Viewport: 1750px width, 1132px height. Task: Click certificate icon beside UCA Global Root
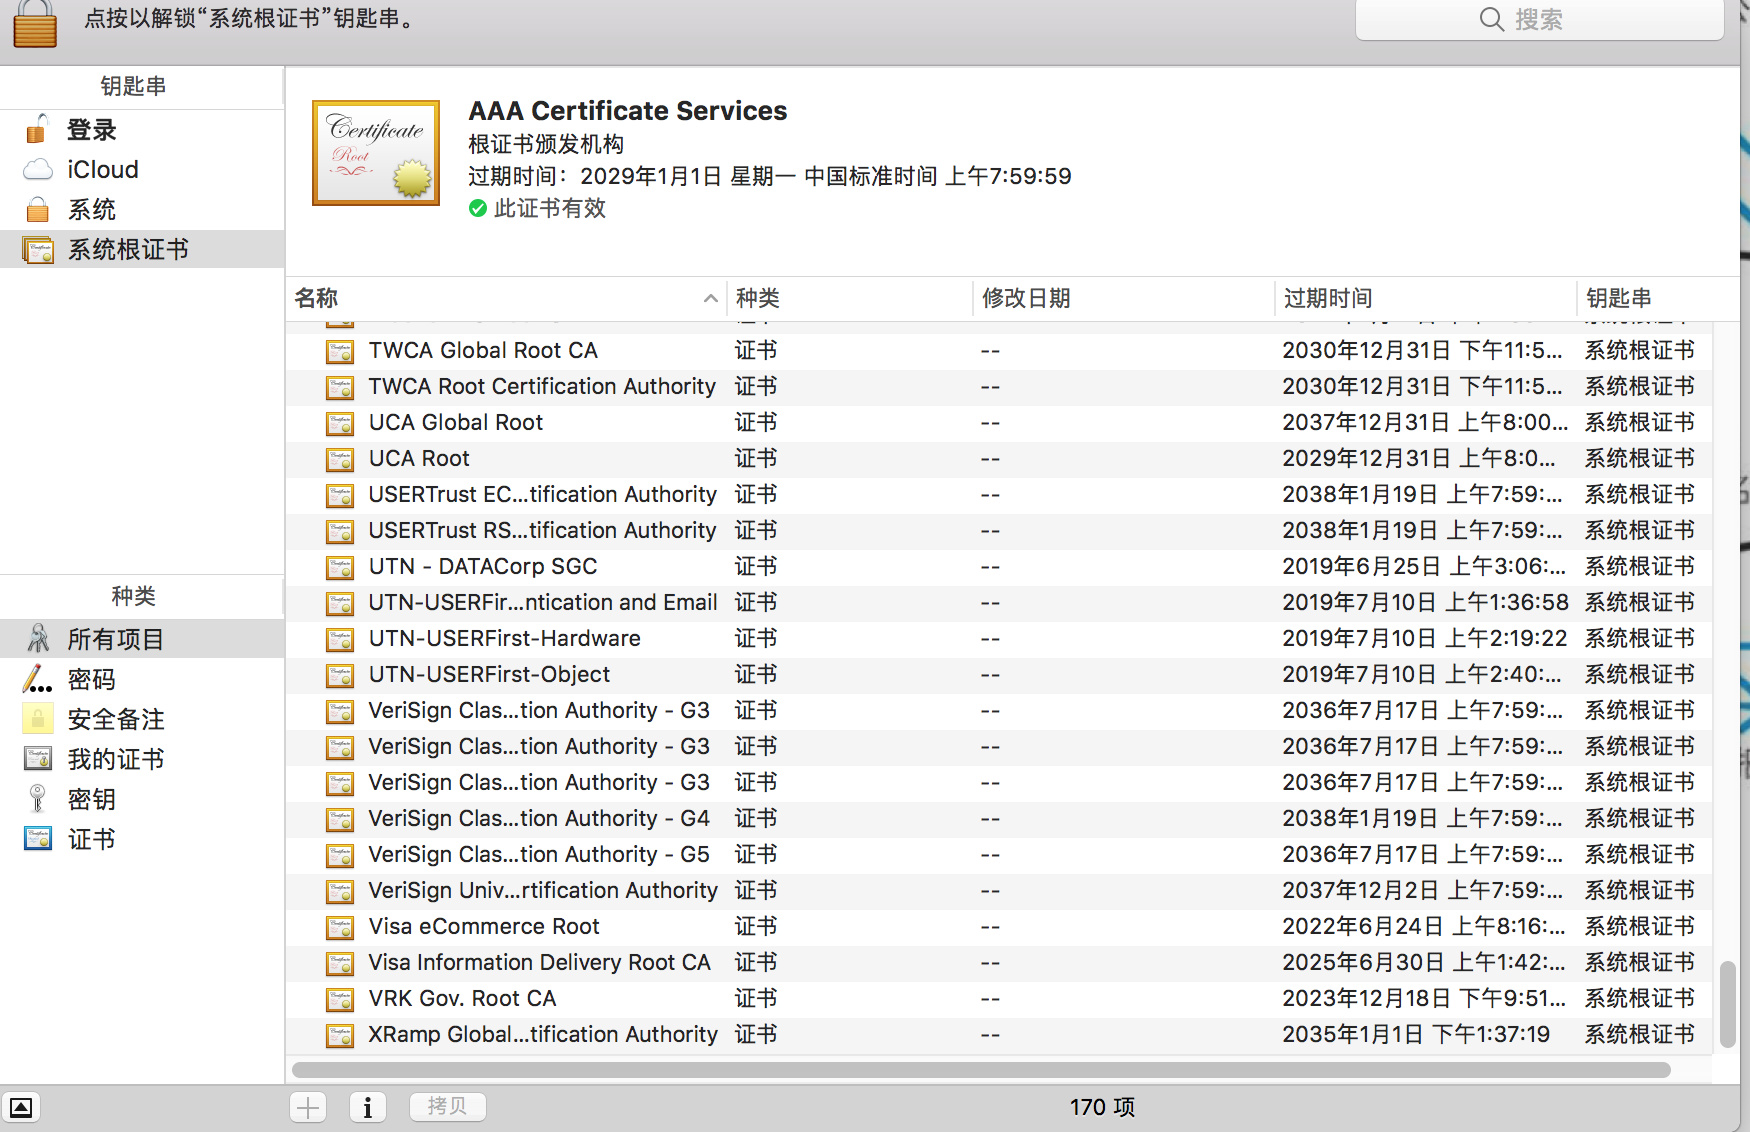340,424
